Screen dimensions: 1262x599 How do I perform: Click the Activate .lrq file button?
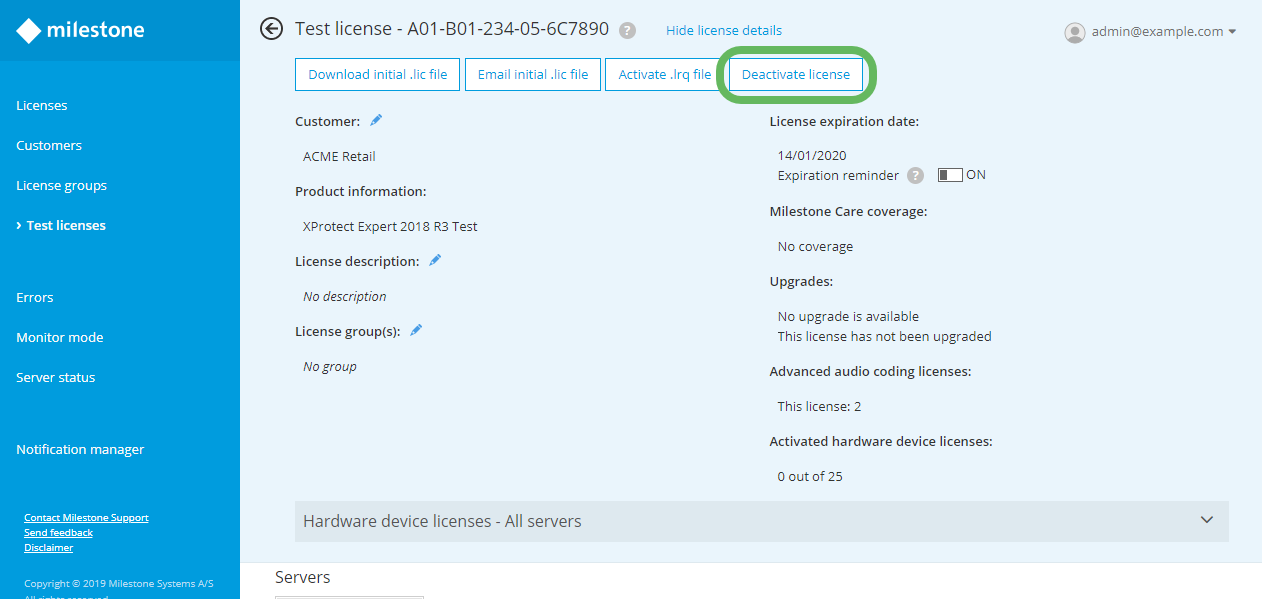(x=665, y=75)
